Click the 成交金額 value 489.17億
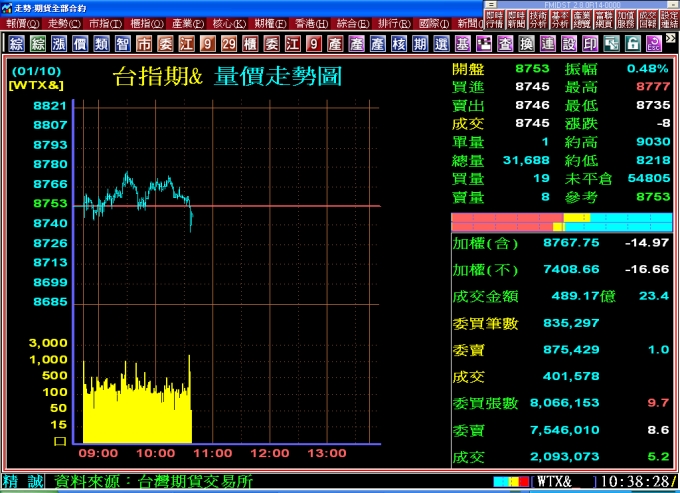680x493 pixels. 583,296
